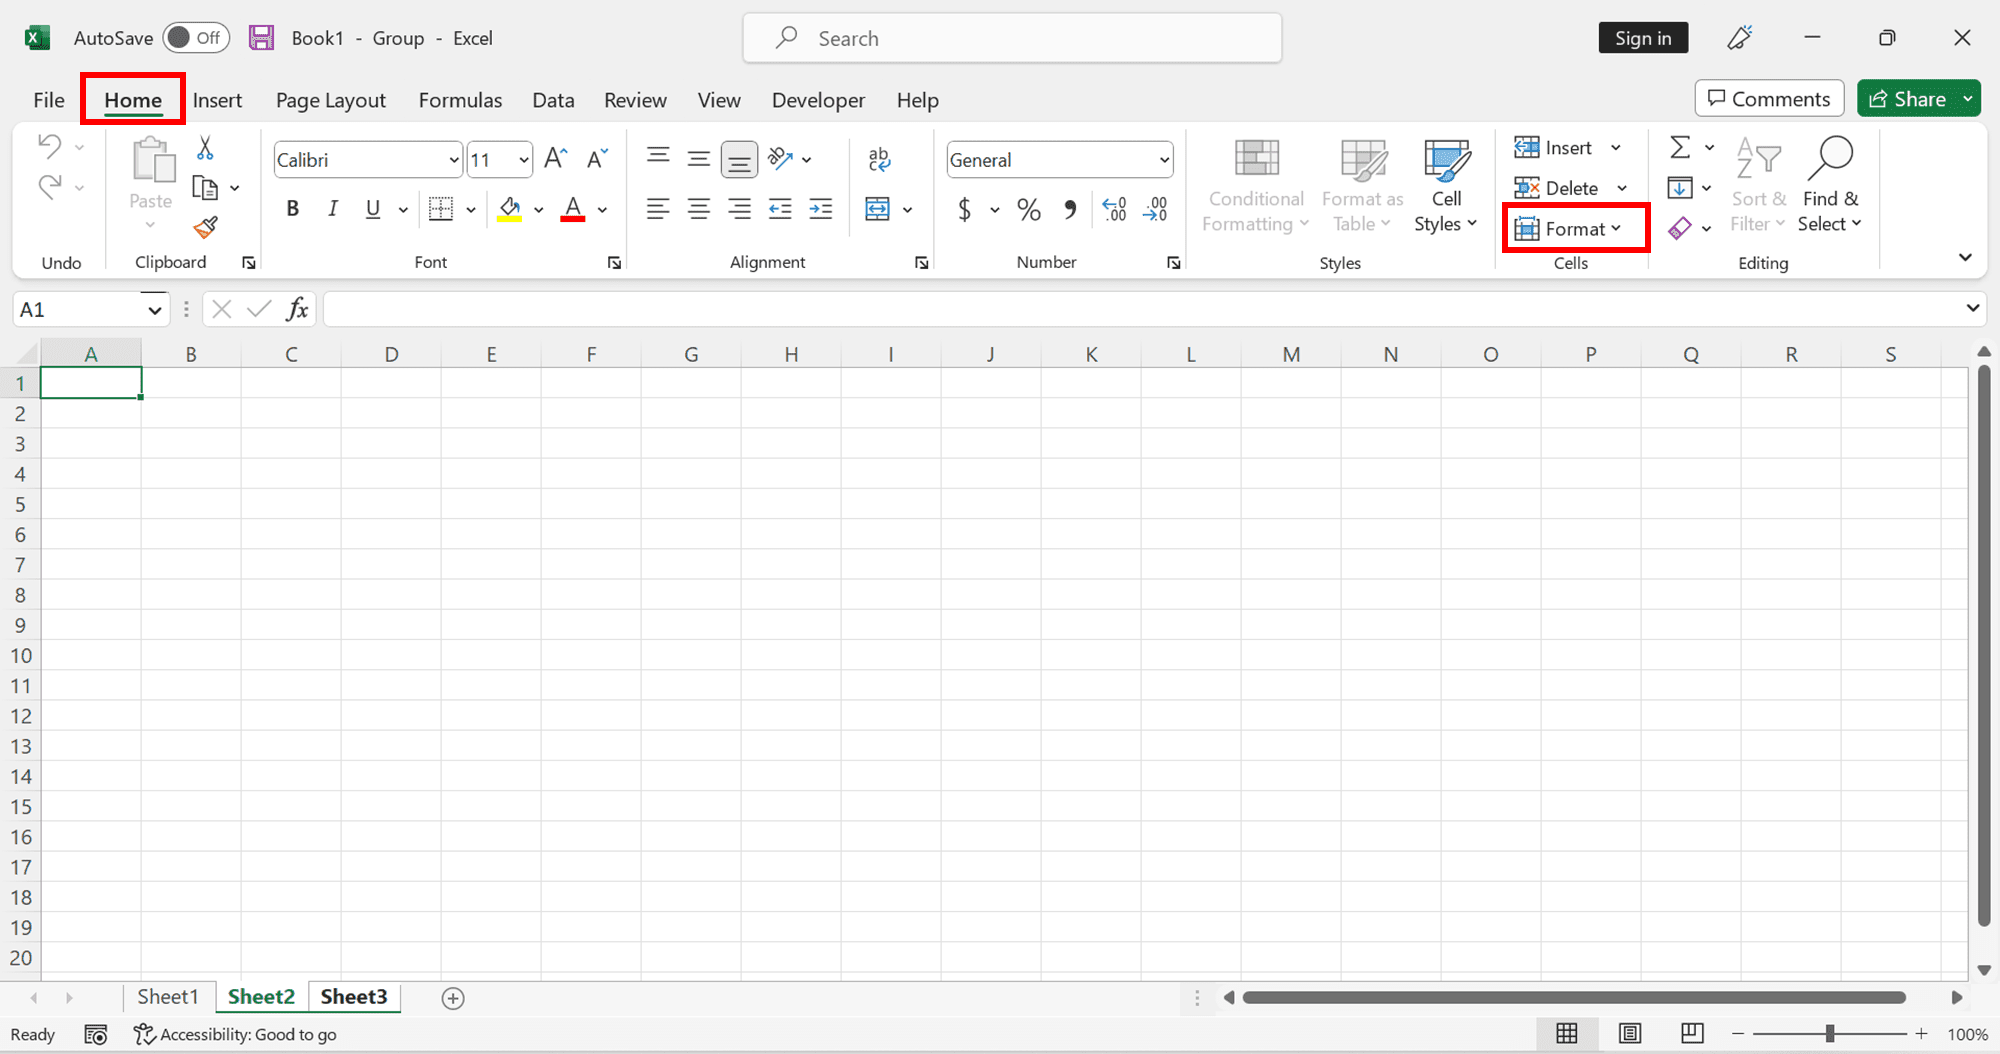2000x1054 pixels.
Task: Click the red Font Color swatch button
Action: tap(573, 208)
